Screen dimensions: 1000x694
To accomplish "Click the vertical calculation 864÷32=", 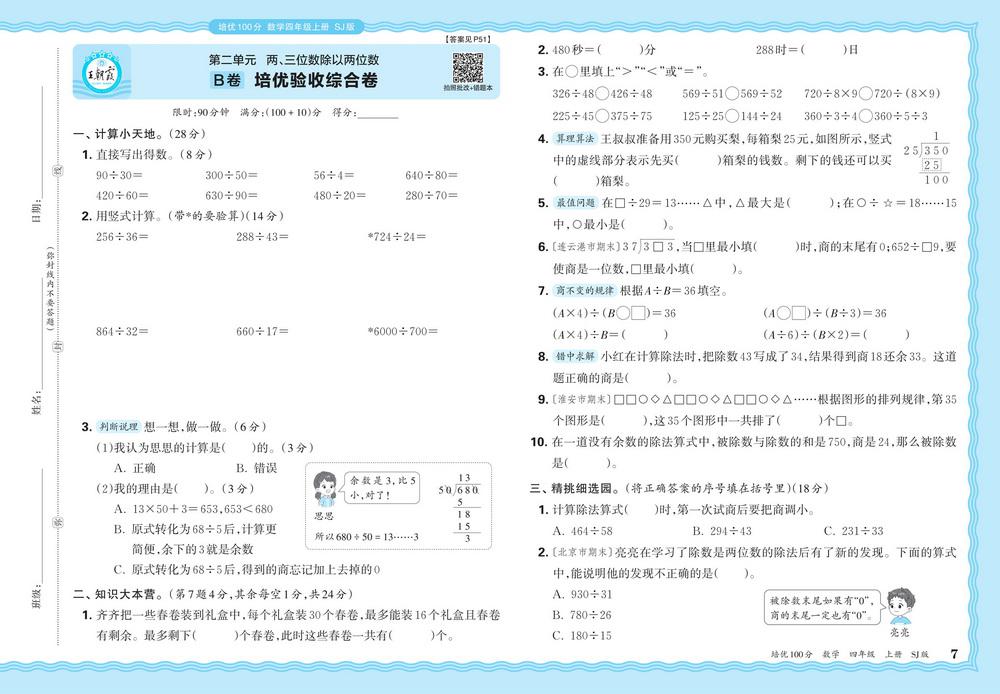I will (122, 331).
